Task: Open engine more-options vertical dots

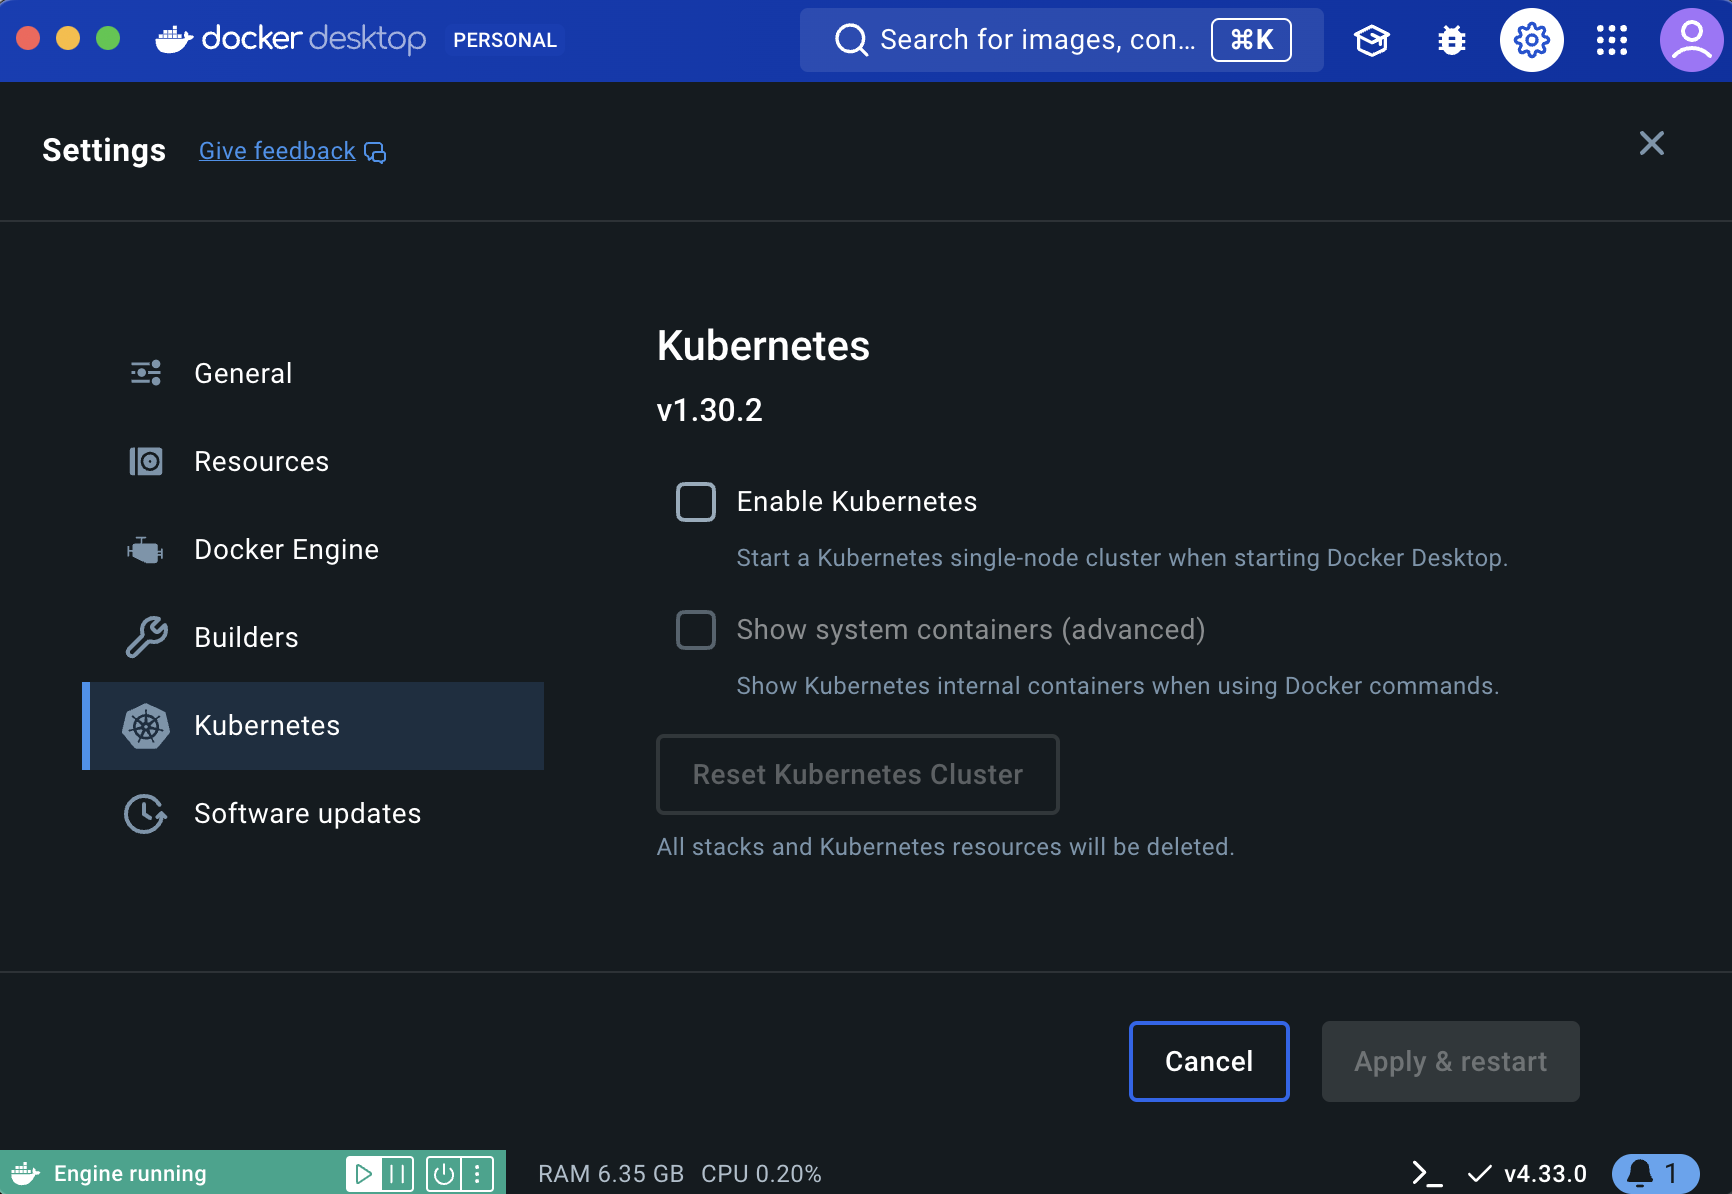Action: click(x=477, y=1173)
